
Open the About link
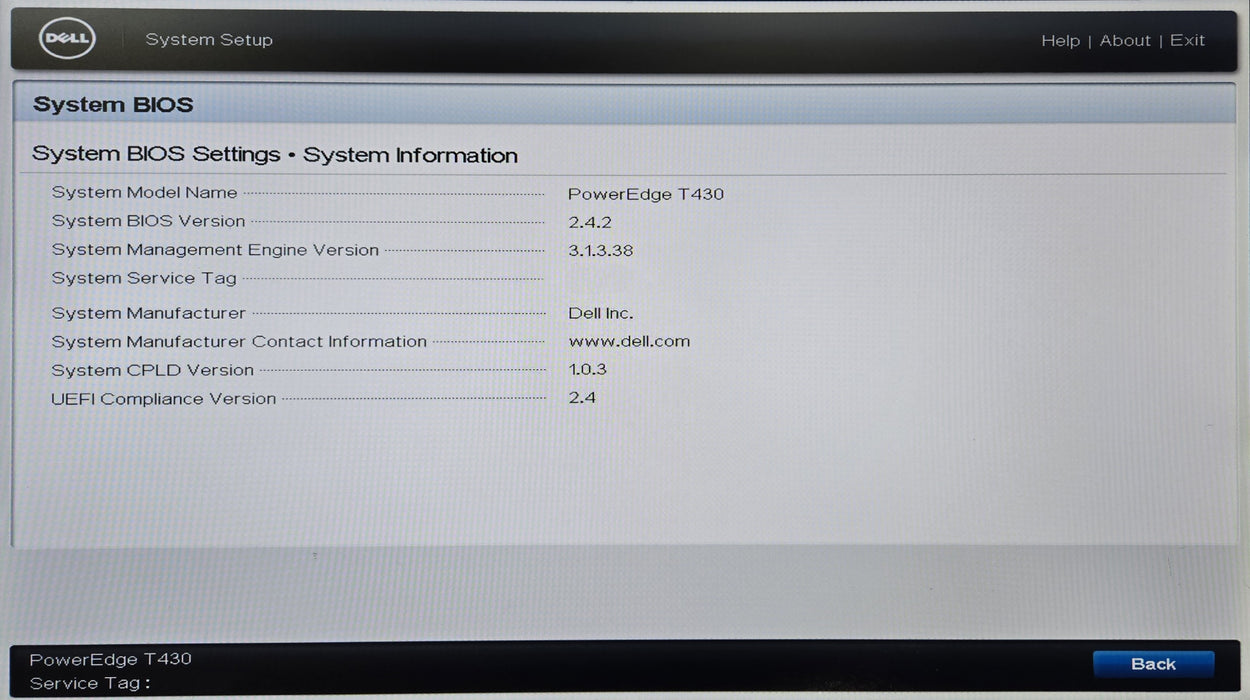pyautogui.click(x=1125, y=41)
